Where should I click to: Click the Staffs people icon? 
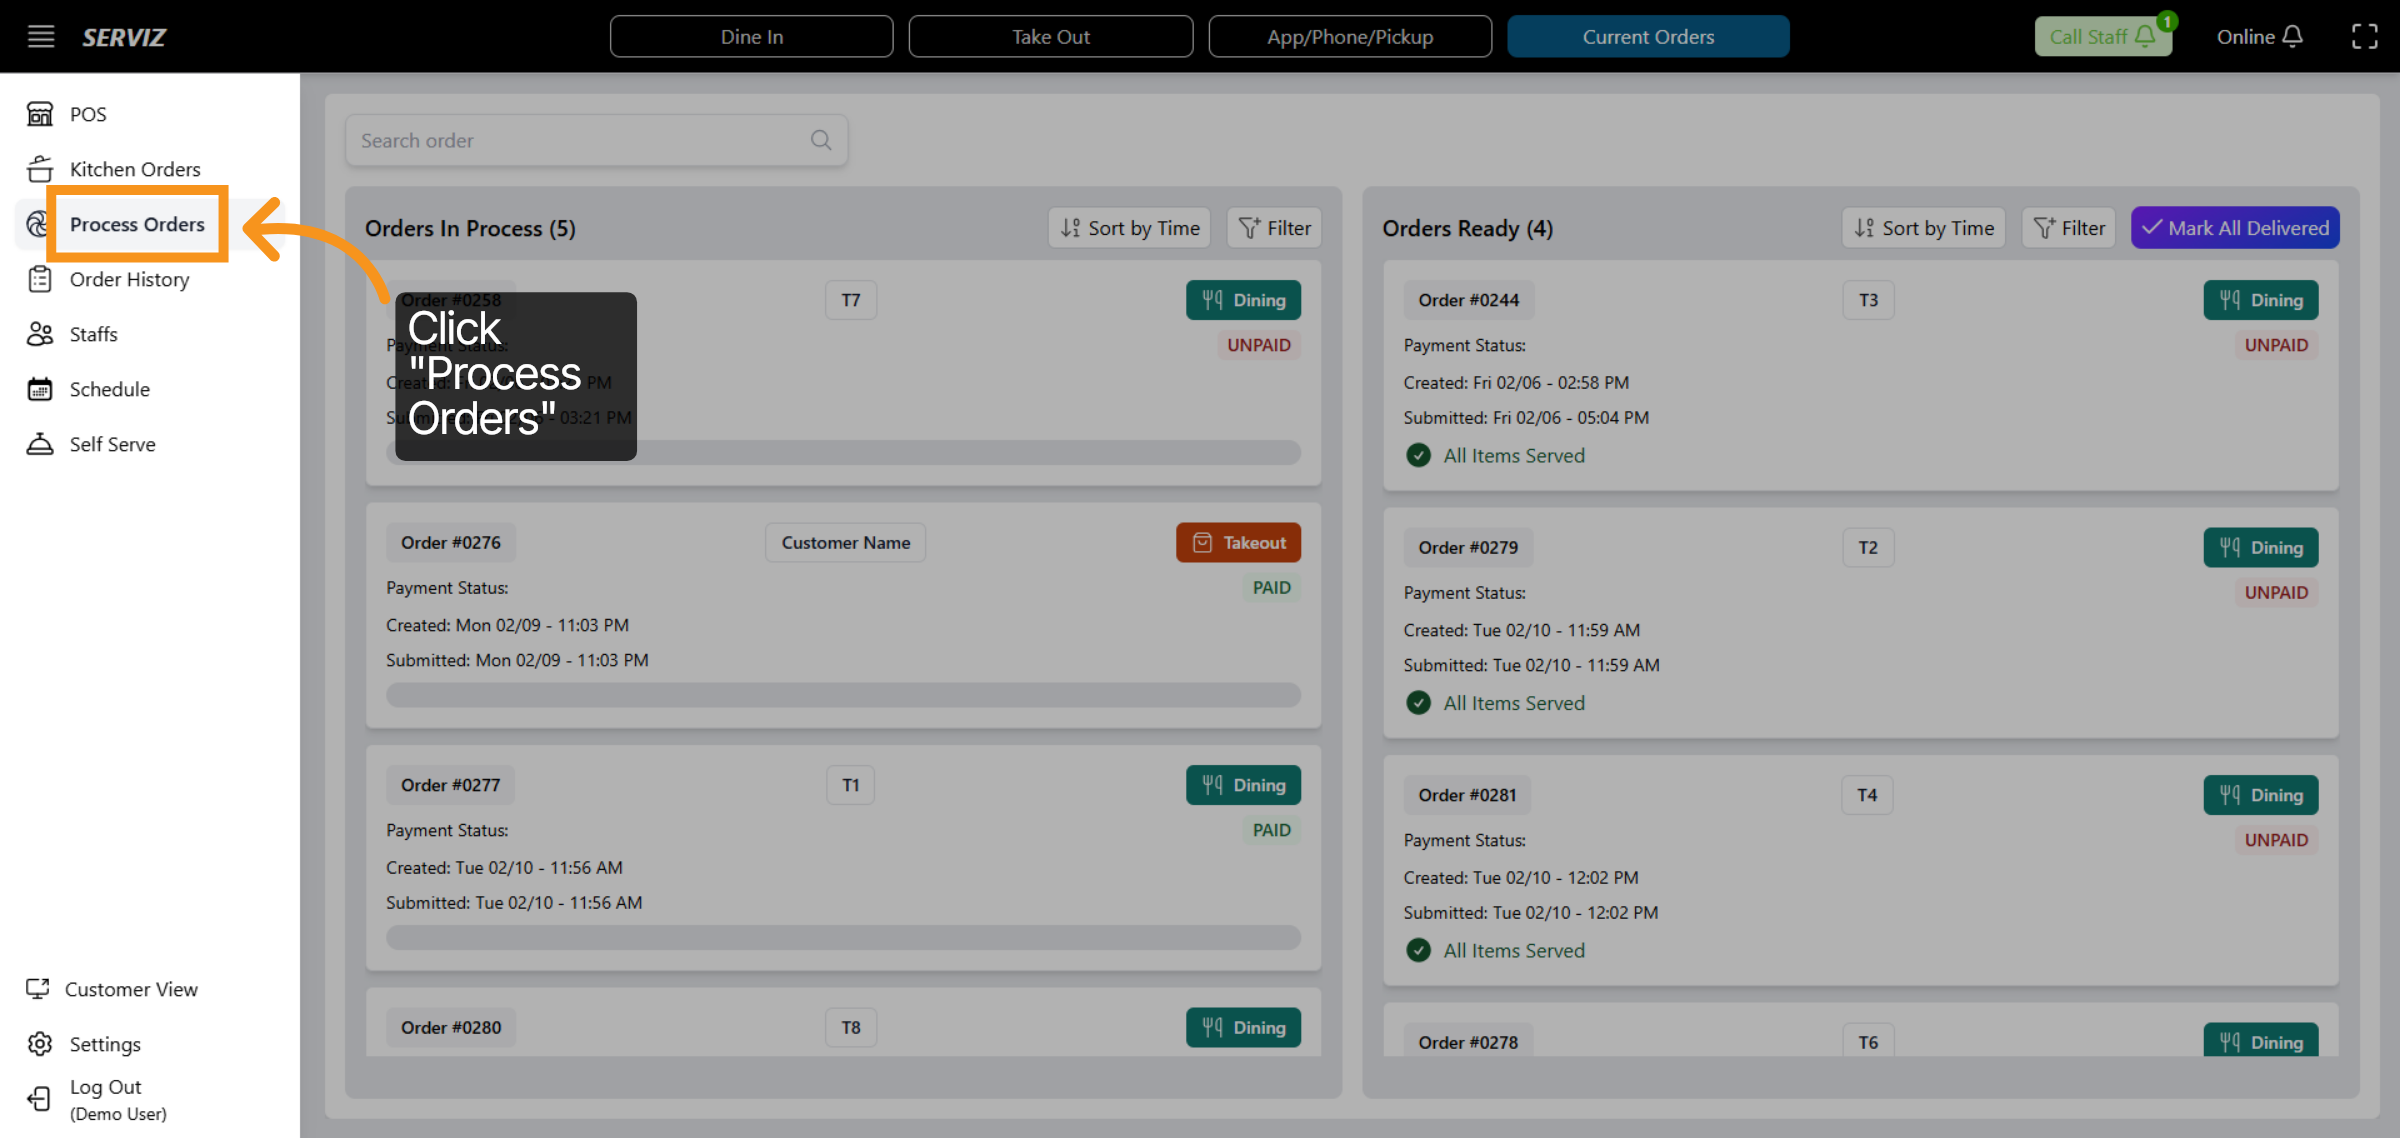click(40, 334)
